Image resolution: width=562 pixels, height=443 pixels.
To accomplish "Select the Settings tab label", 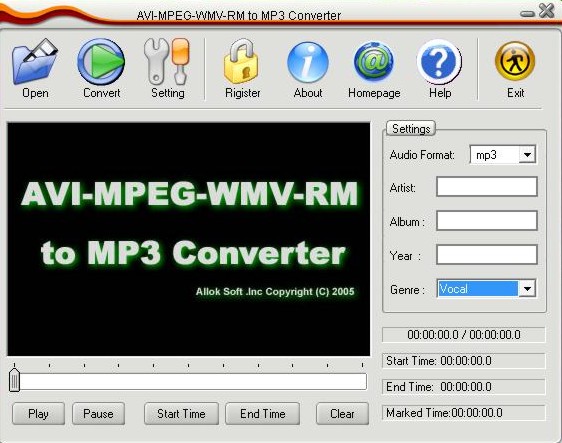I will 411,128.
